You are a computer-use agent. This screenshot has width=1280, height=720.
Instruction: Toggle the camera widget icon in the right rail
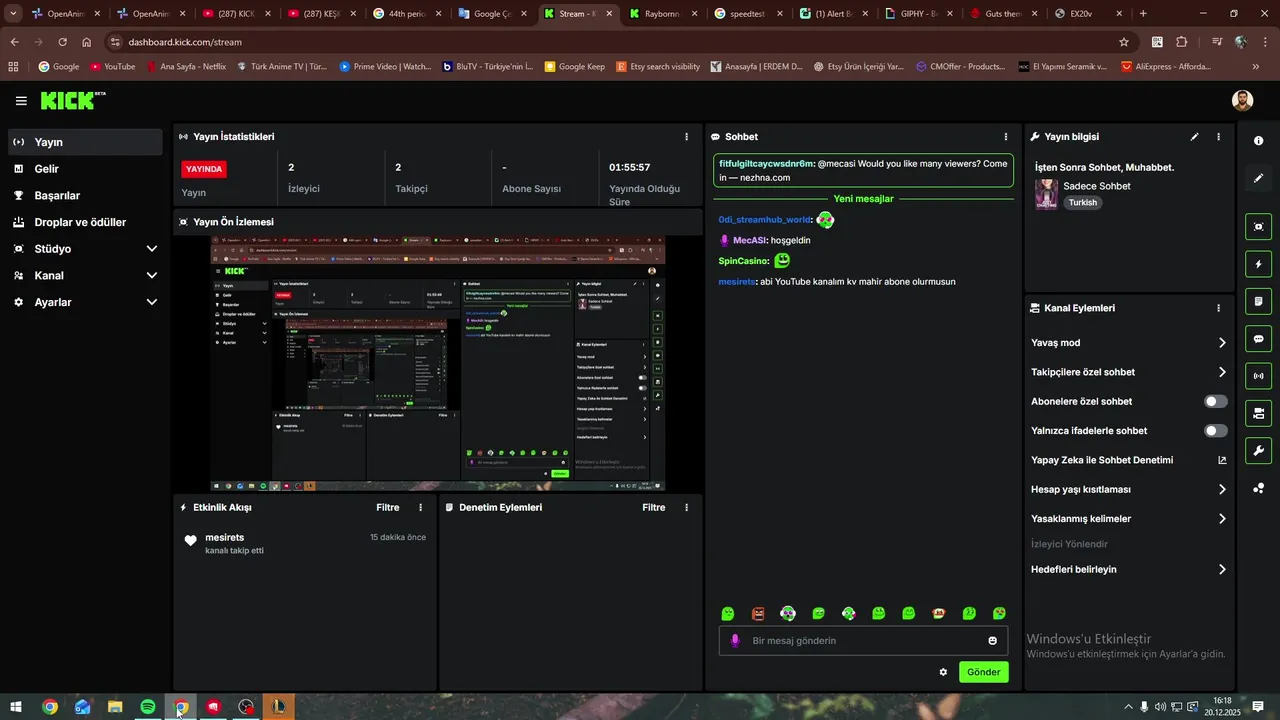(x=1258, y=413)
